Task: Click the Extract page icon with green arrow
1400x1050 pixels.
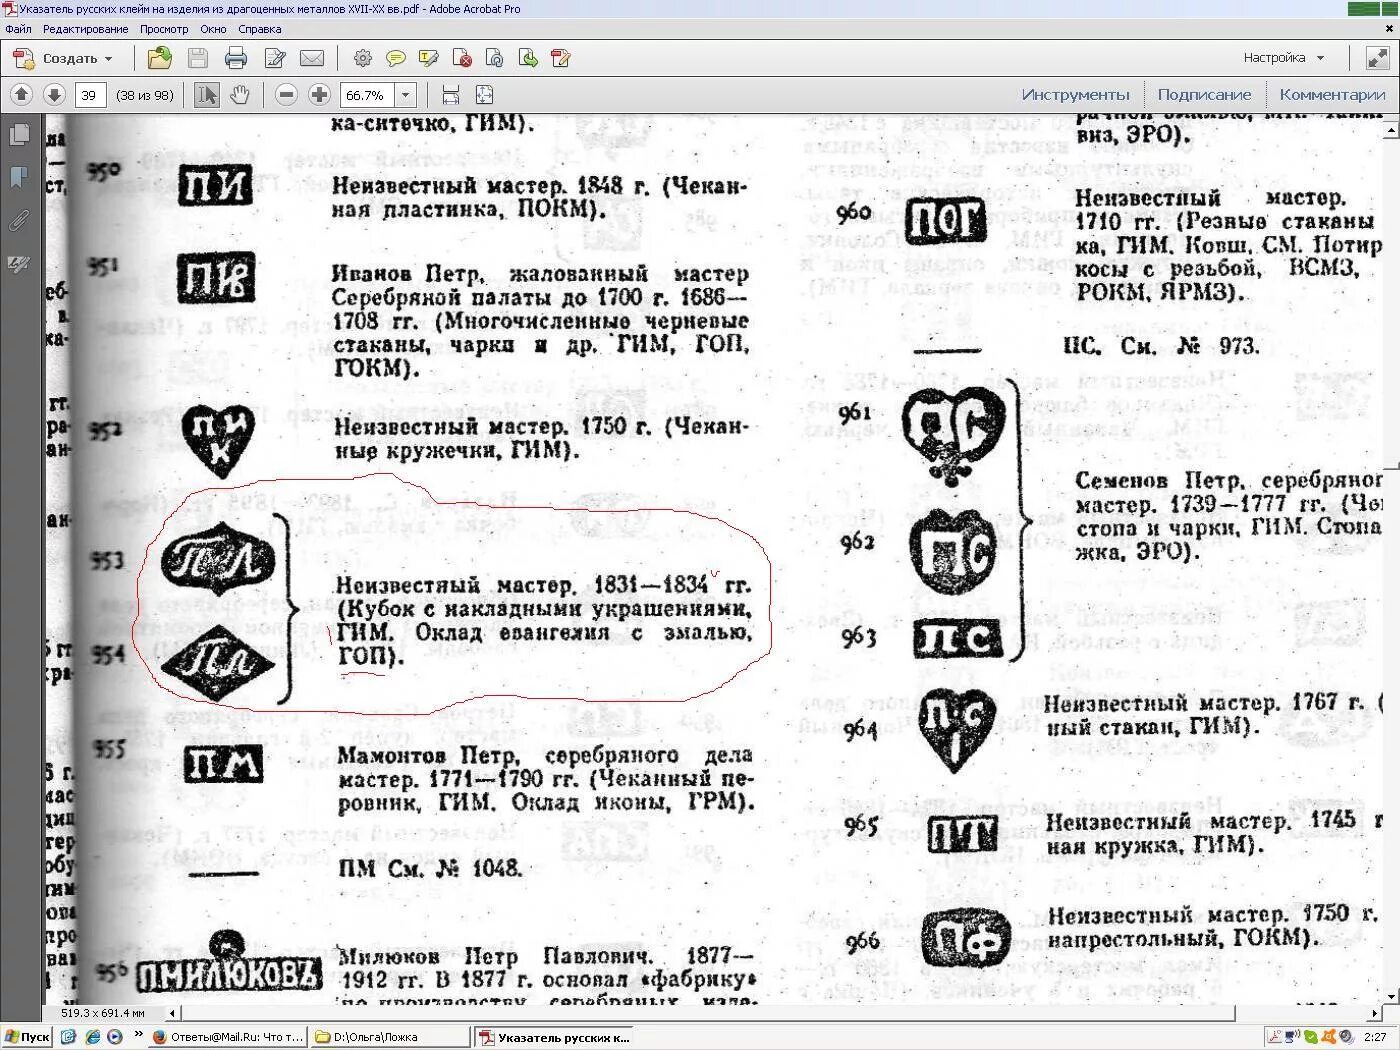Action: [x=528, y=59]
